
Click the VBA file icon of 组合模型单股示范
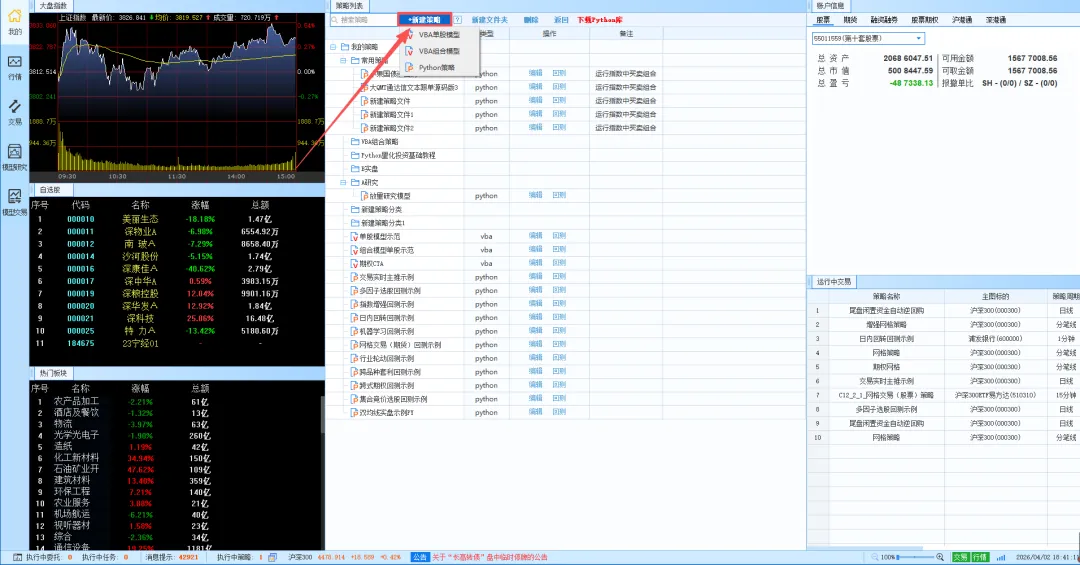tap(355, 250)
